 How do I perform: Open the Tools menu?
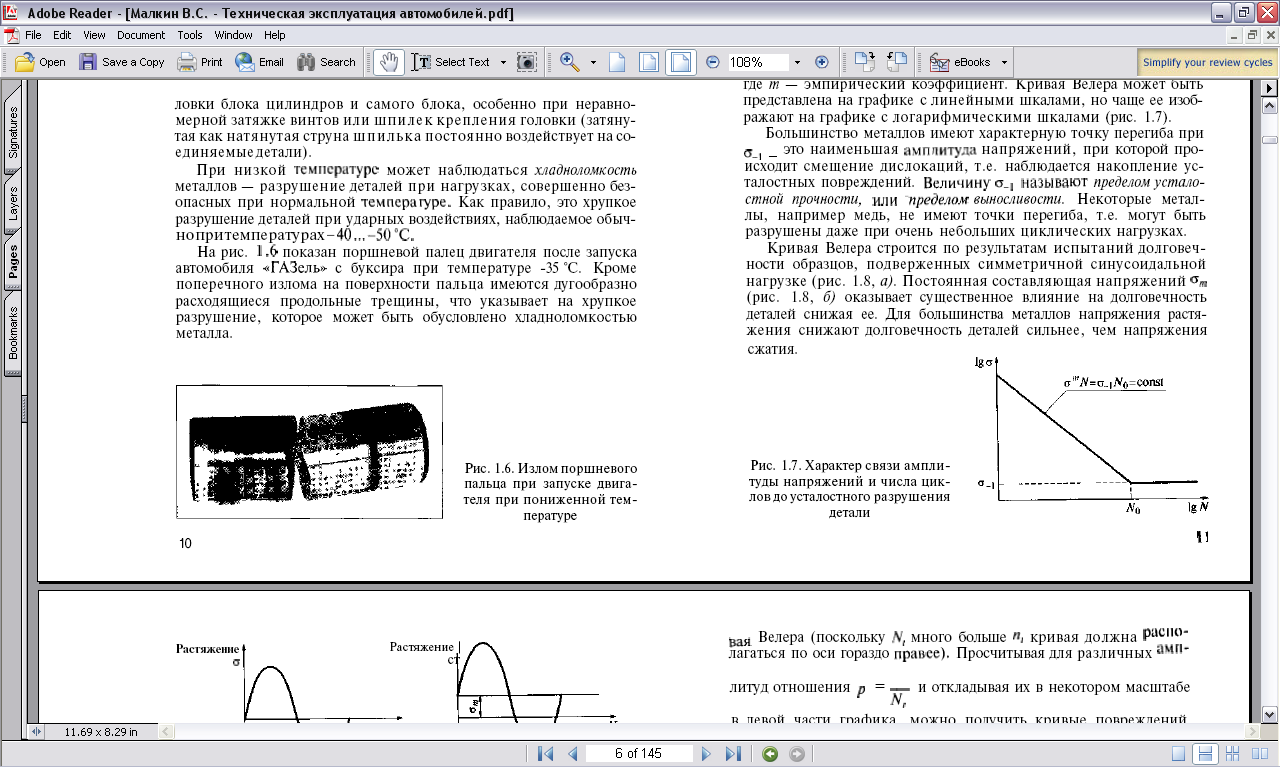click(x=190, y=35)
